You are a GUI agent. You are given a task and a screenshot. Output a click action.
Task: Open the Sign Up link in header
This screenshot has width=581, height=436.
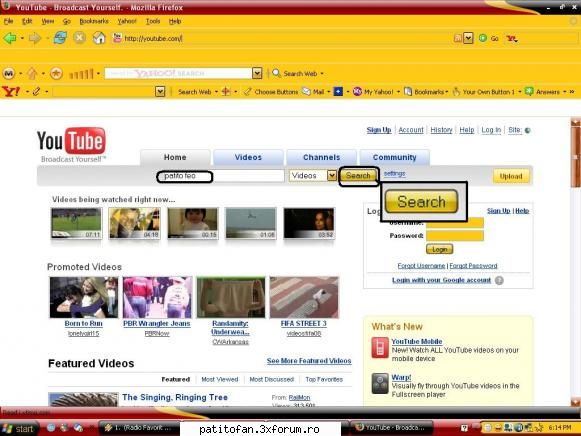pyautogui.click(x=379, y=130)
